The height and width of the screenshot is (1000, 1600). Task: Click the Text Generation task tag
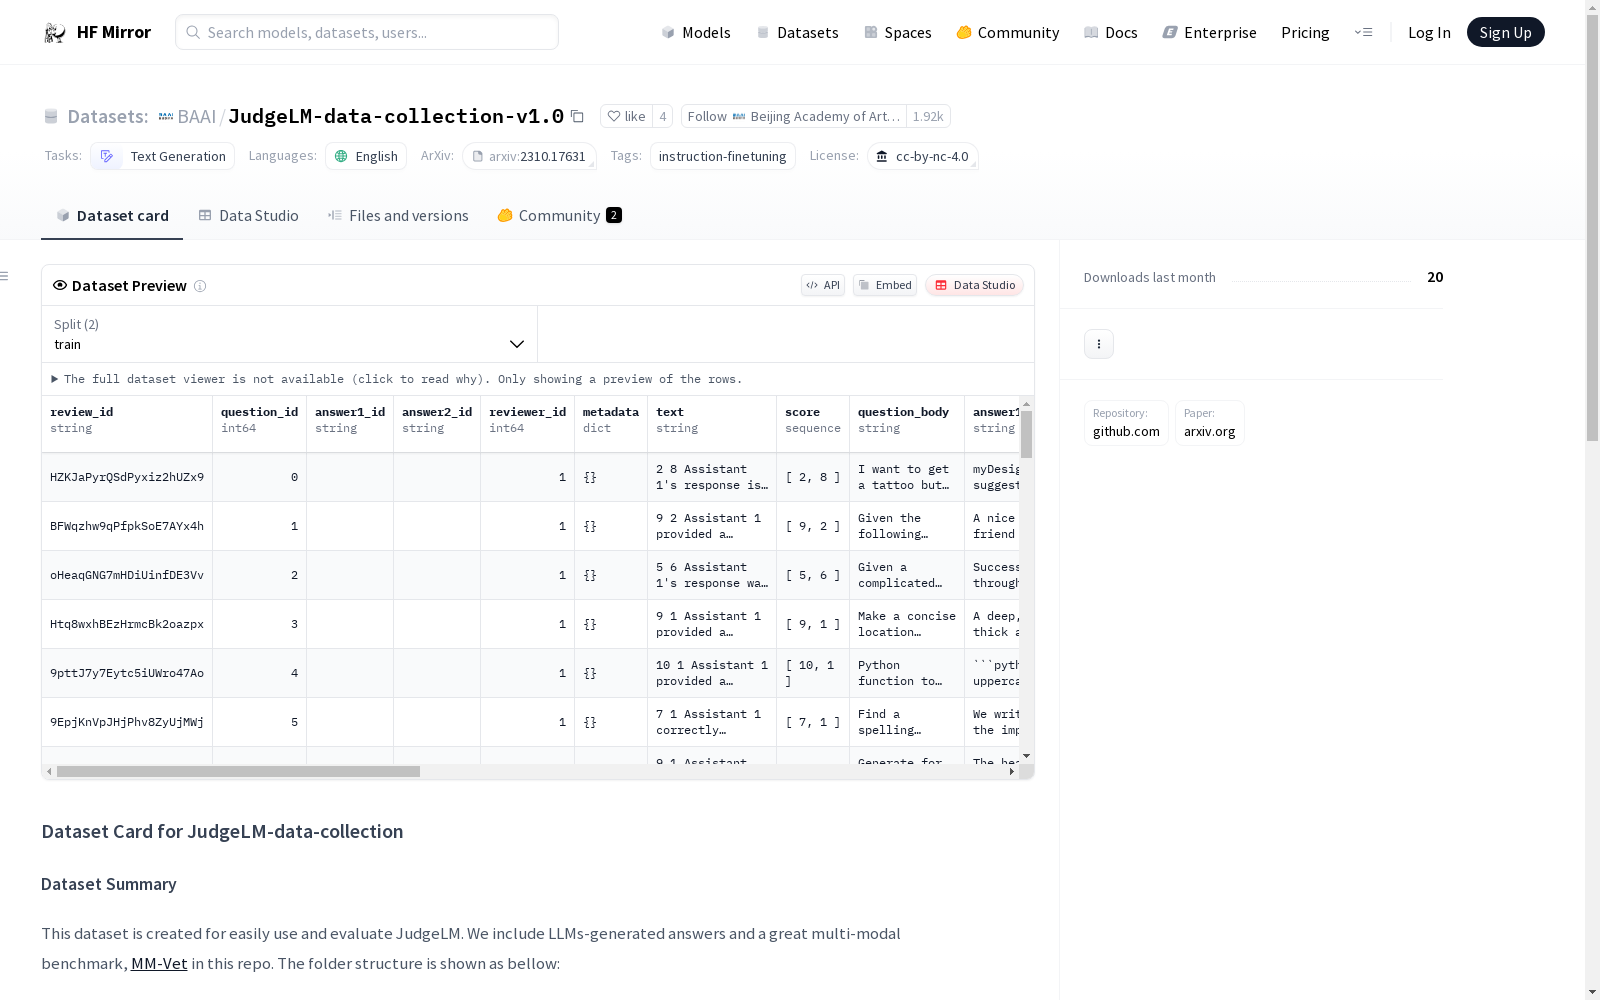pyautogui.click(x=162, y=156)
